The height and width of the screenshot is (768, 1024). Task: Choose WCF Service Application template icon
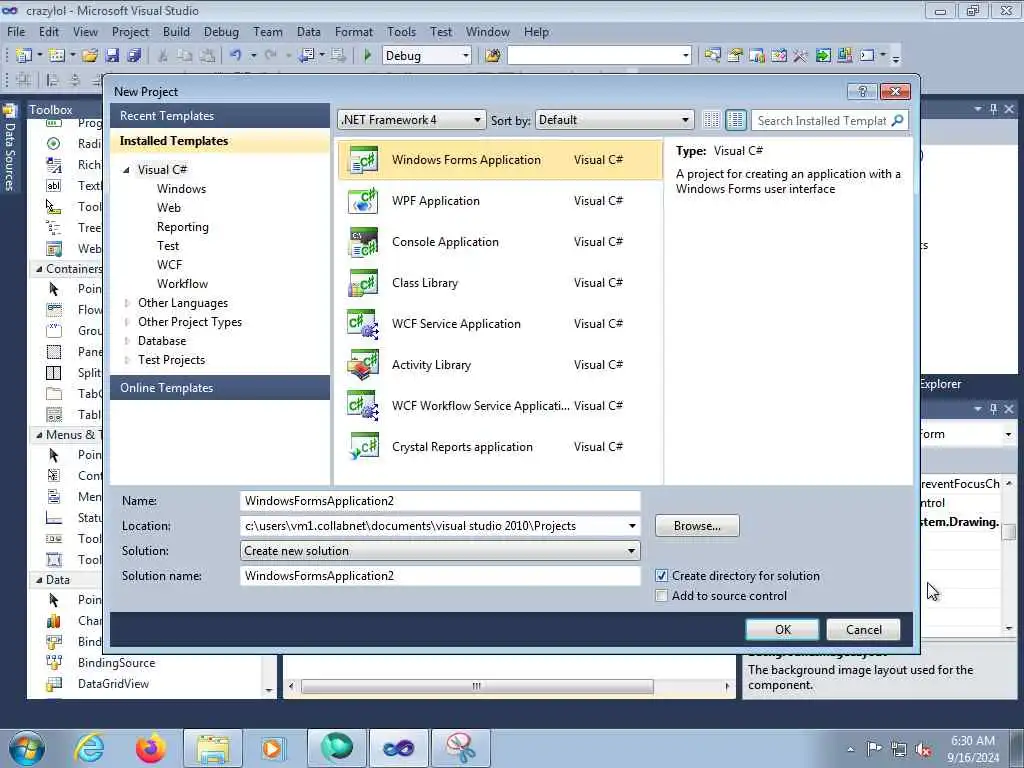click(363, 325)
